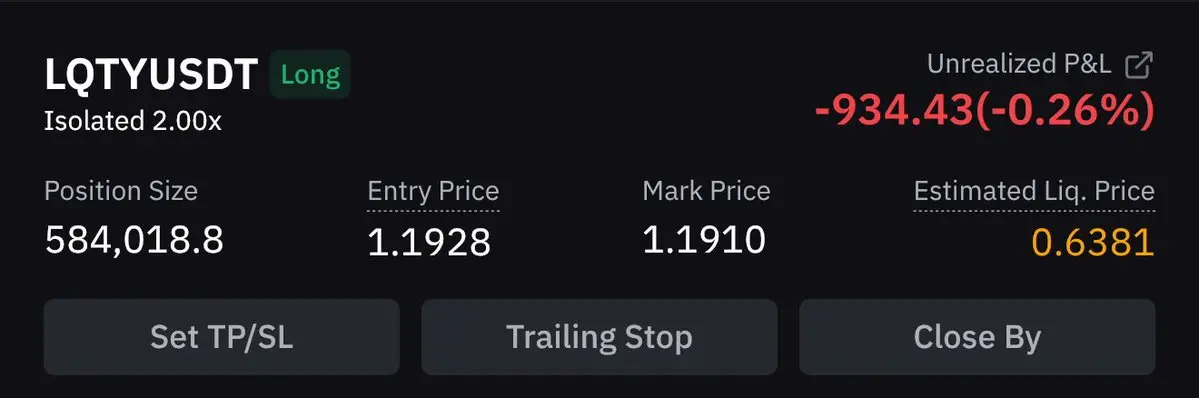Open the Unrealized P&L share icon
Viewport: 1199px width, 398px height.
point(1139,65)
